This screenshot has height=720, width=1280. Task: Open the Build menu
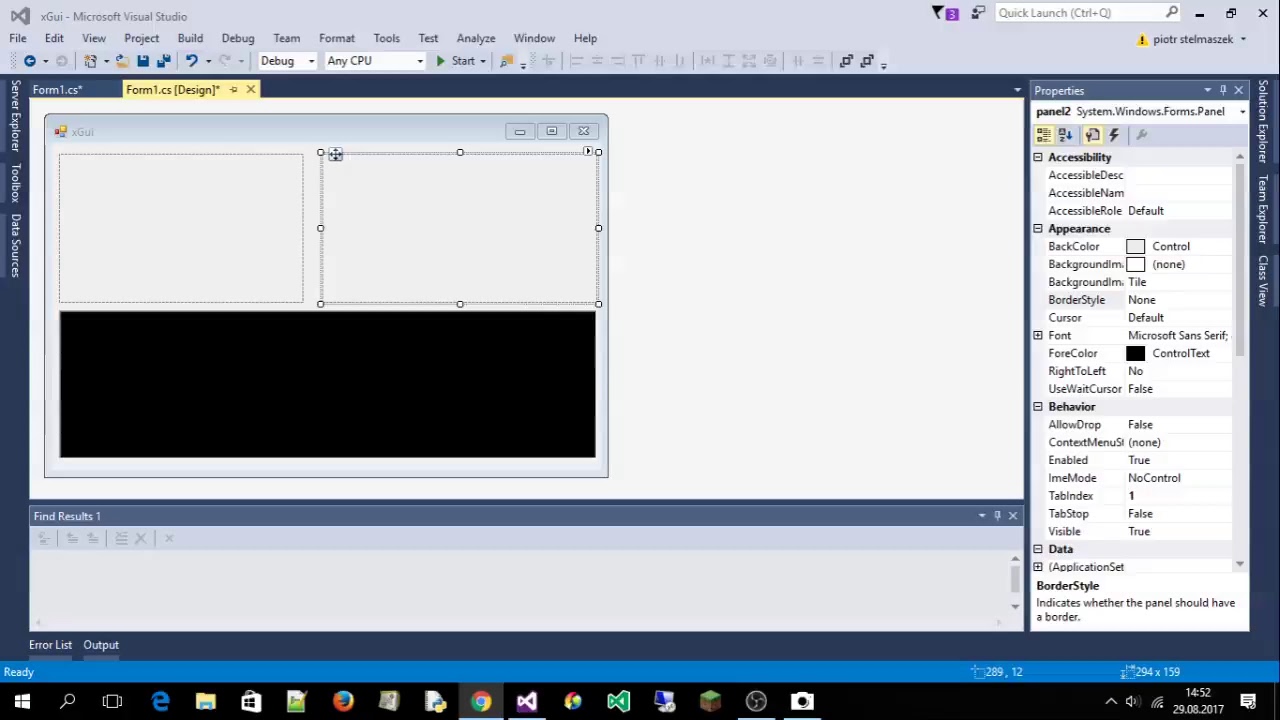click(x=190, y=38)
